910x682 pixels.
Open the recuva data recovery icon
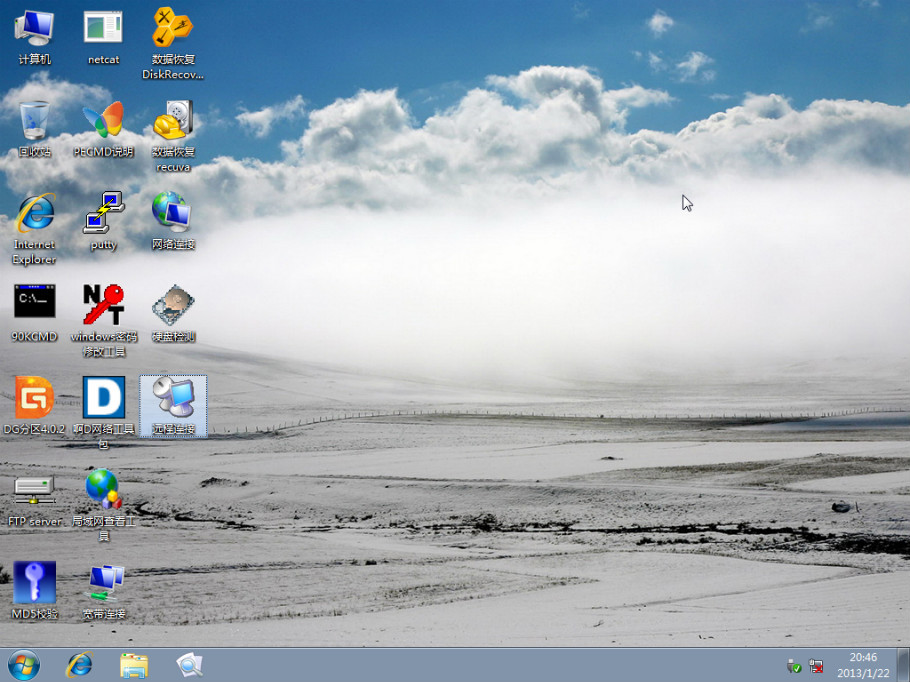tap(172, 121)
